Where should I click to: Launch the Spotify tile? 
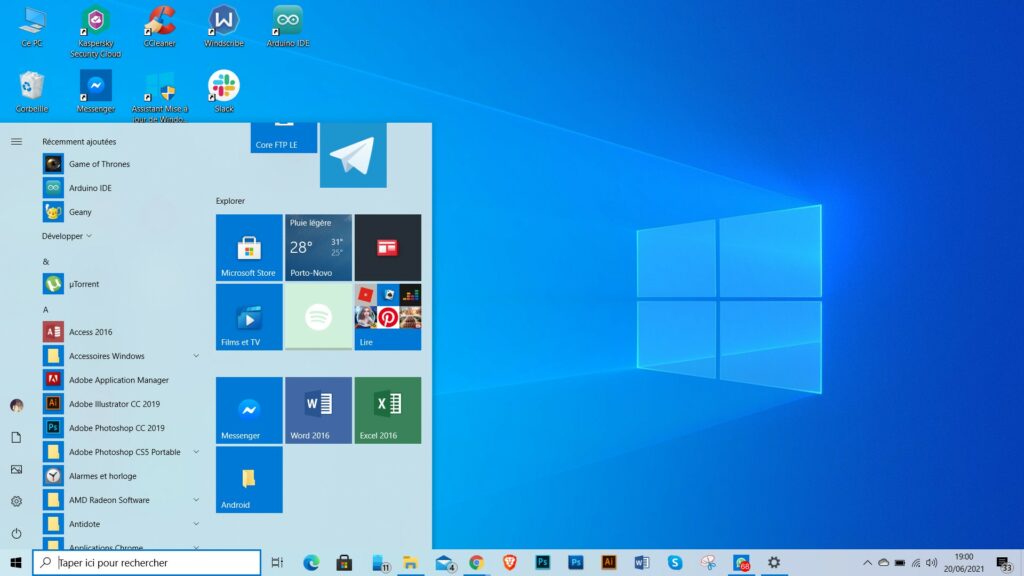point(319,317)
